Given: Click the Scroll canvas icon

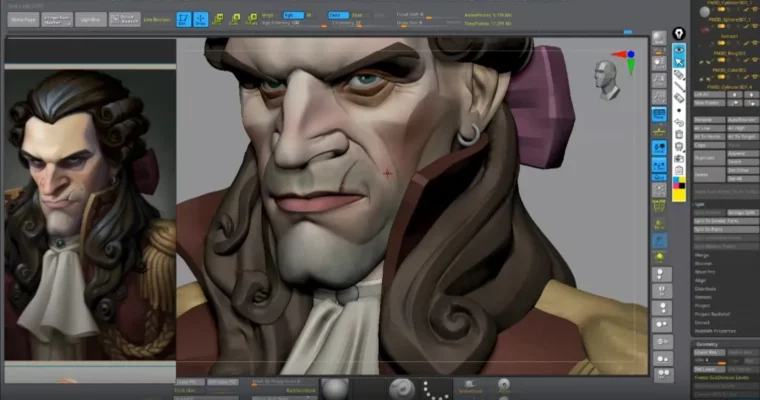Looking at the screenshot, I should [x=659, y=63].
